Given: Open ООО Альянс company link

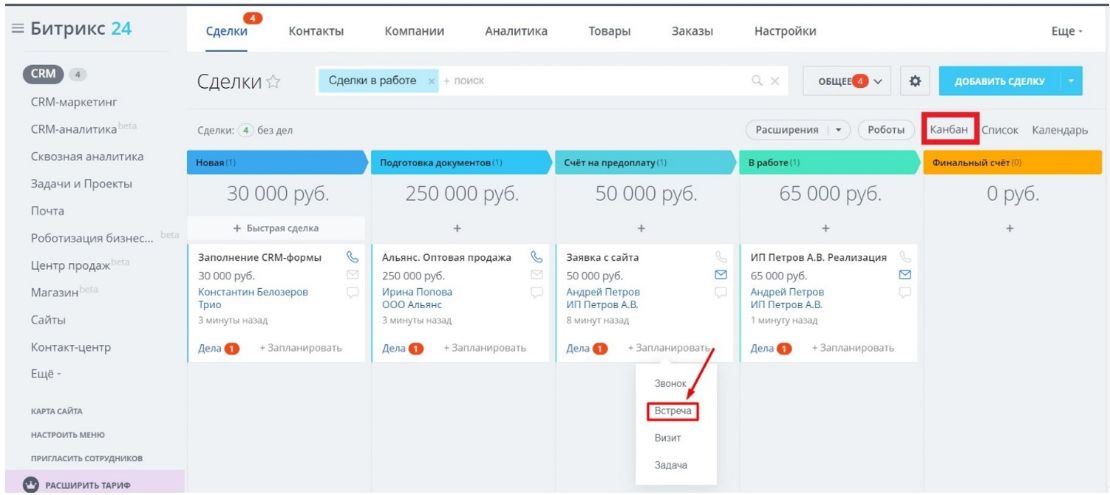Looking at the screenshot, I should pyautogui.click(x=412, y=305).
